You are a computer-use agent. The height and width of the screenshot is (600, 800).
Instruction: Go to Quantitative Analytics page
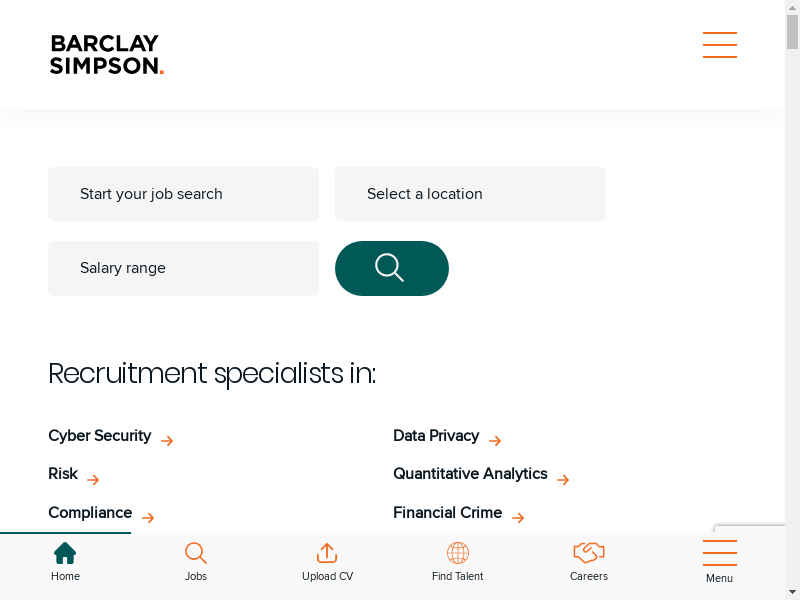(x=470, y=474)
